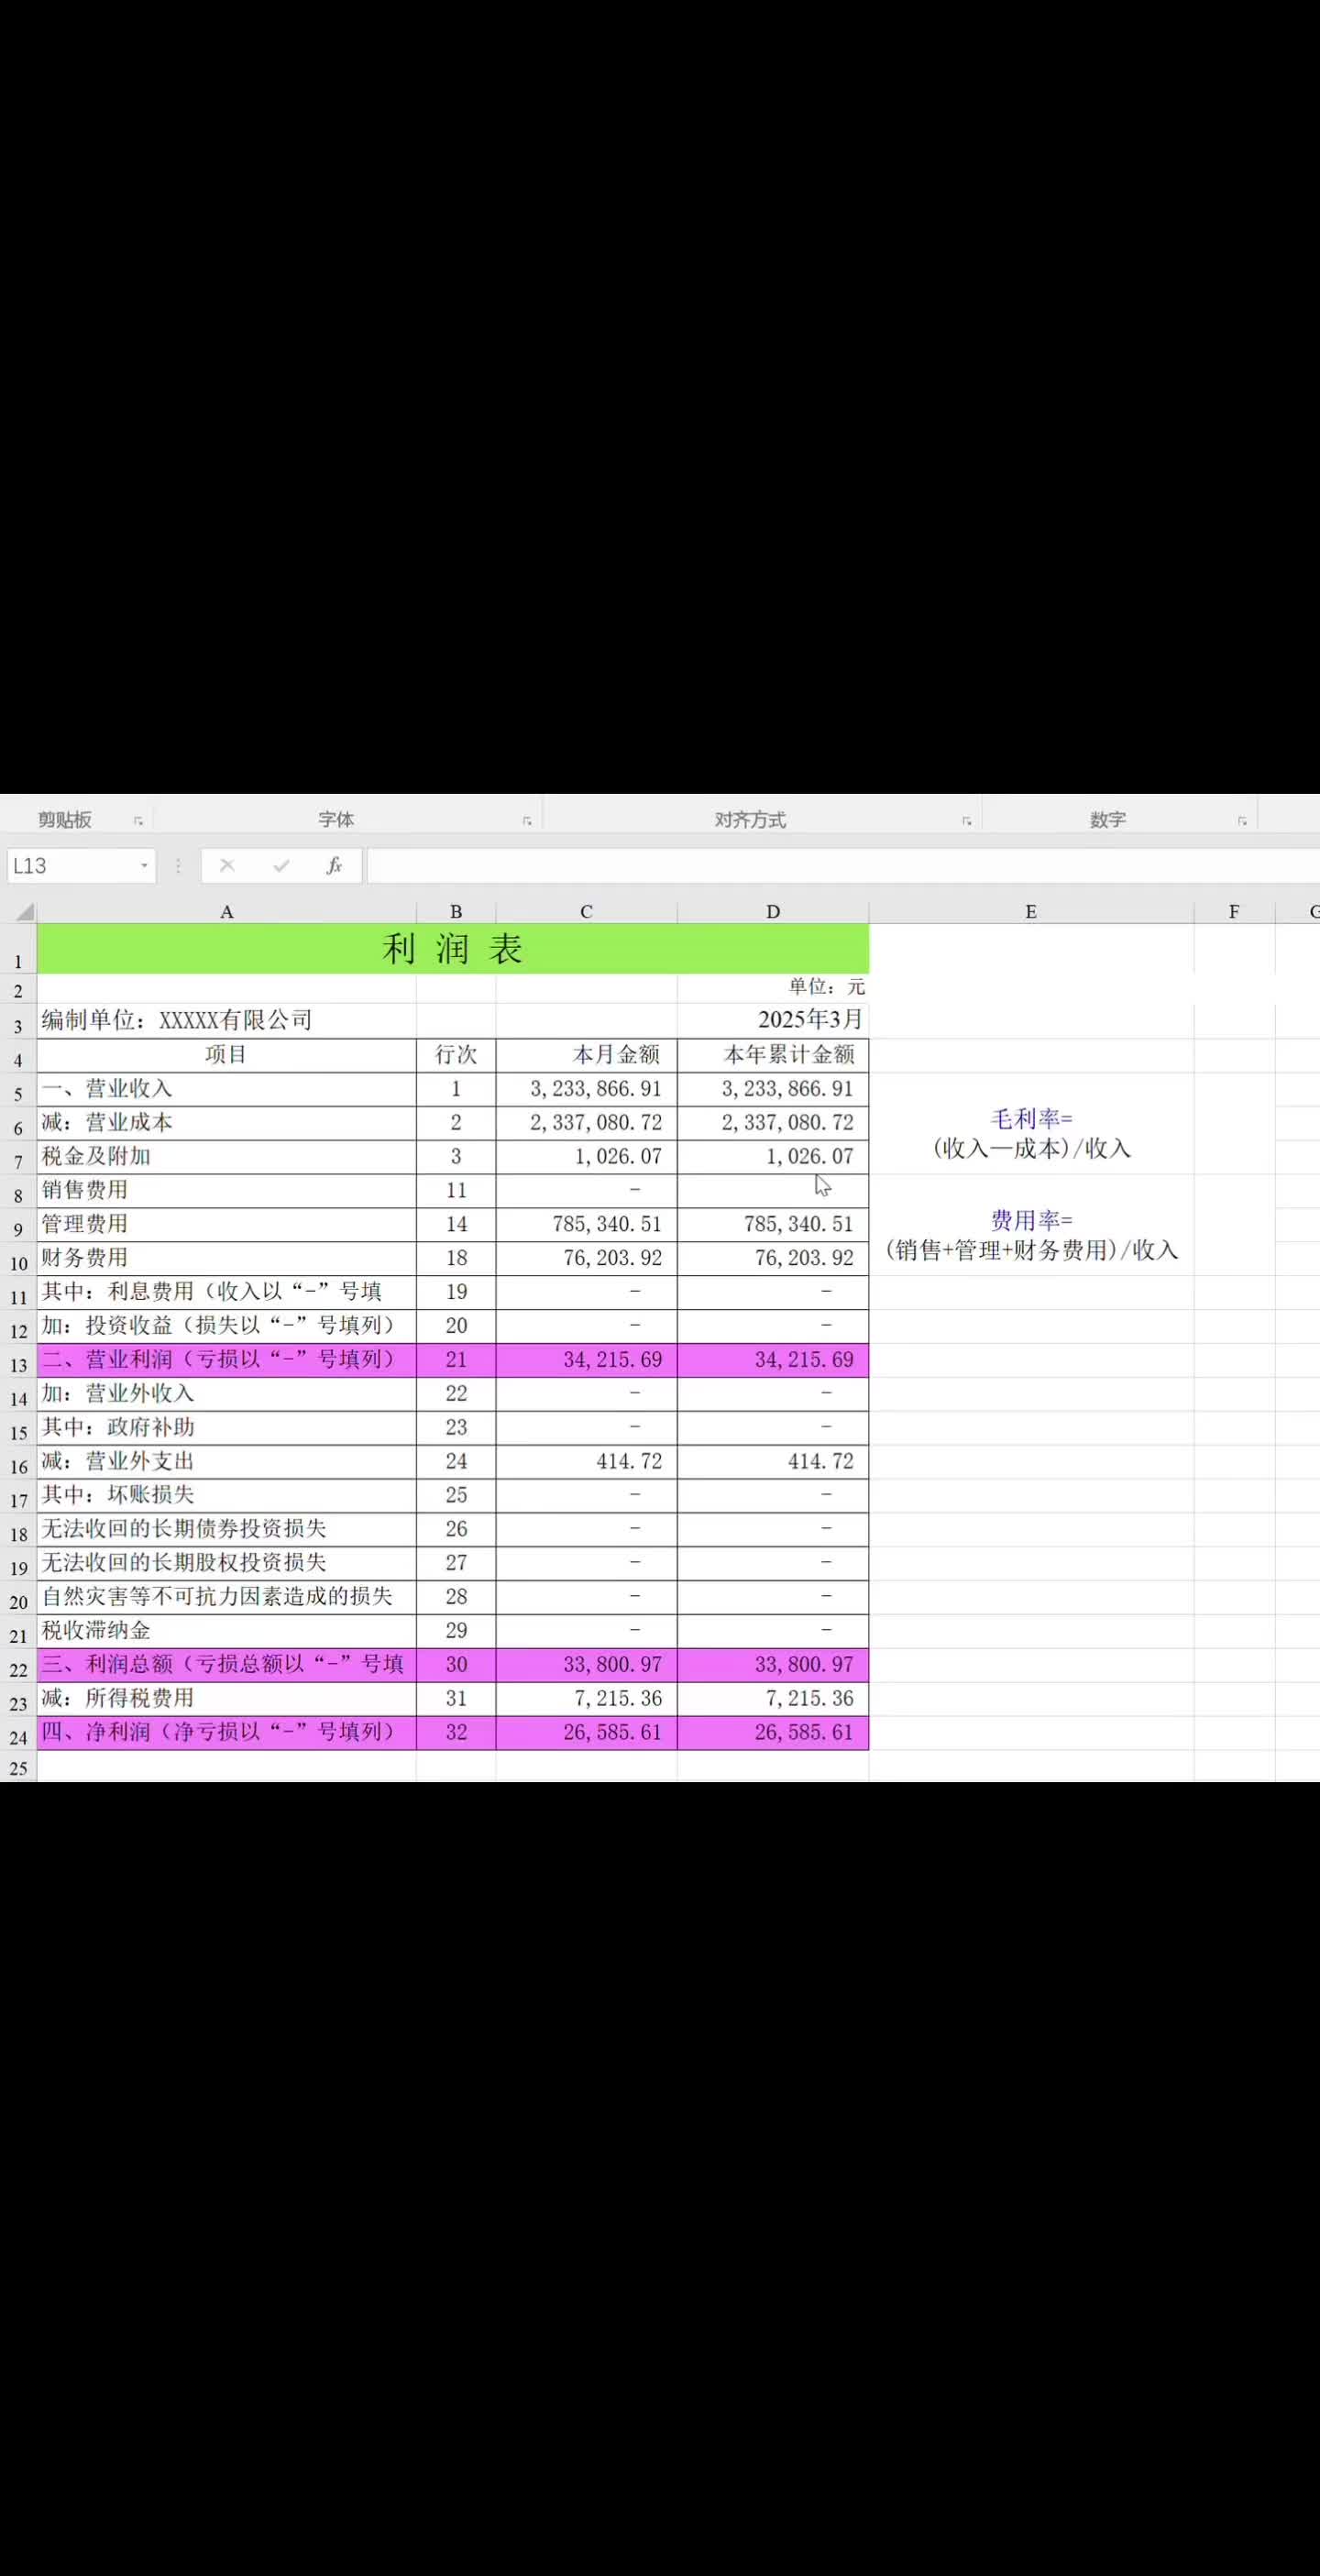The image size is (1320, 2576).
Task: Click into the formula bar input
Action: click(842, 866)
